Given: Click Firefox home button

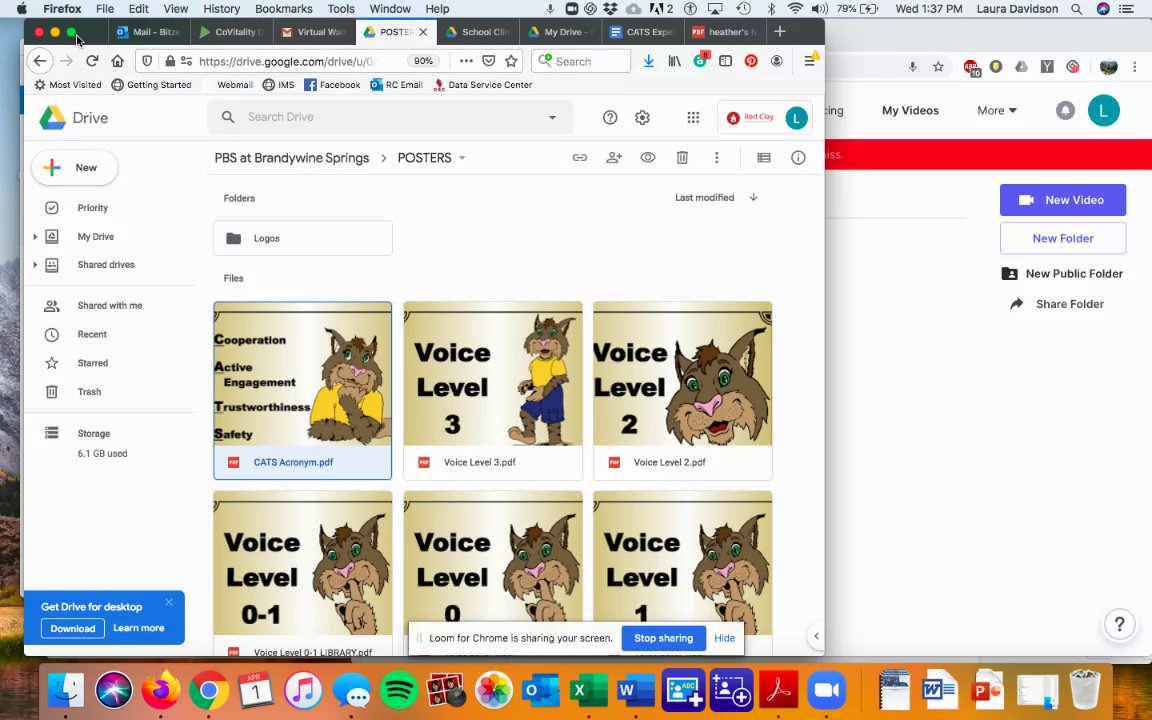Looking at the screenshot, I should point(118,61).
